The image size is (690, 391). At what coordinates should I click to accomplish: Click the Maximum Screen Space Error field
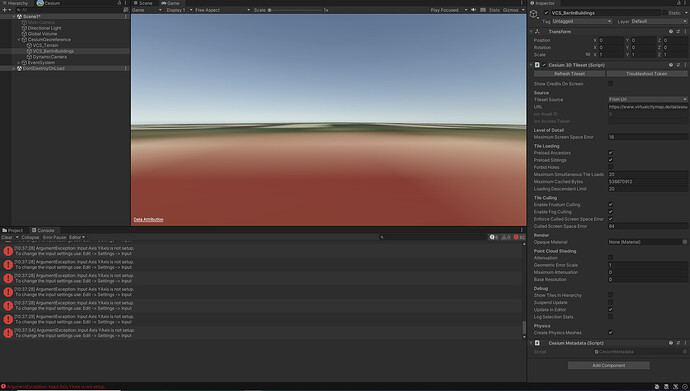[648, 137]
